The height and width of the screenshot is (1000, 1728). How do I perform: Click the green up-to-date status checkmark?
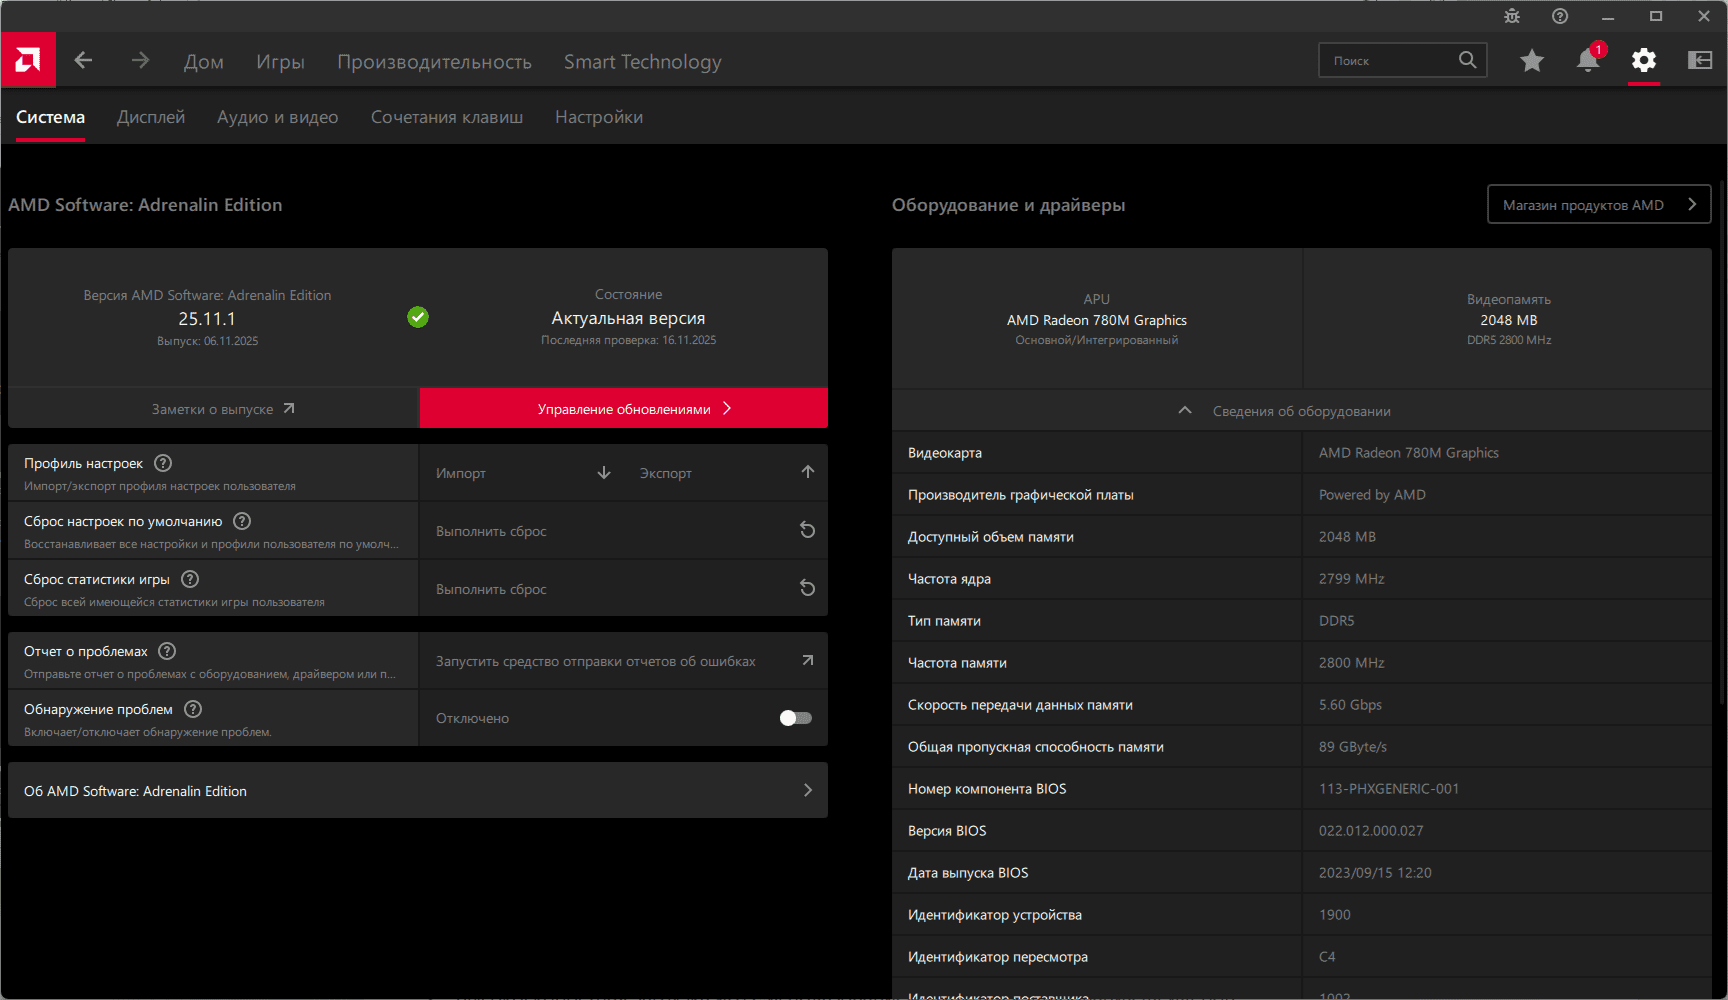point(418,317)
